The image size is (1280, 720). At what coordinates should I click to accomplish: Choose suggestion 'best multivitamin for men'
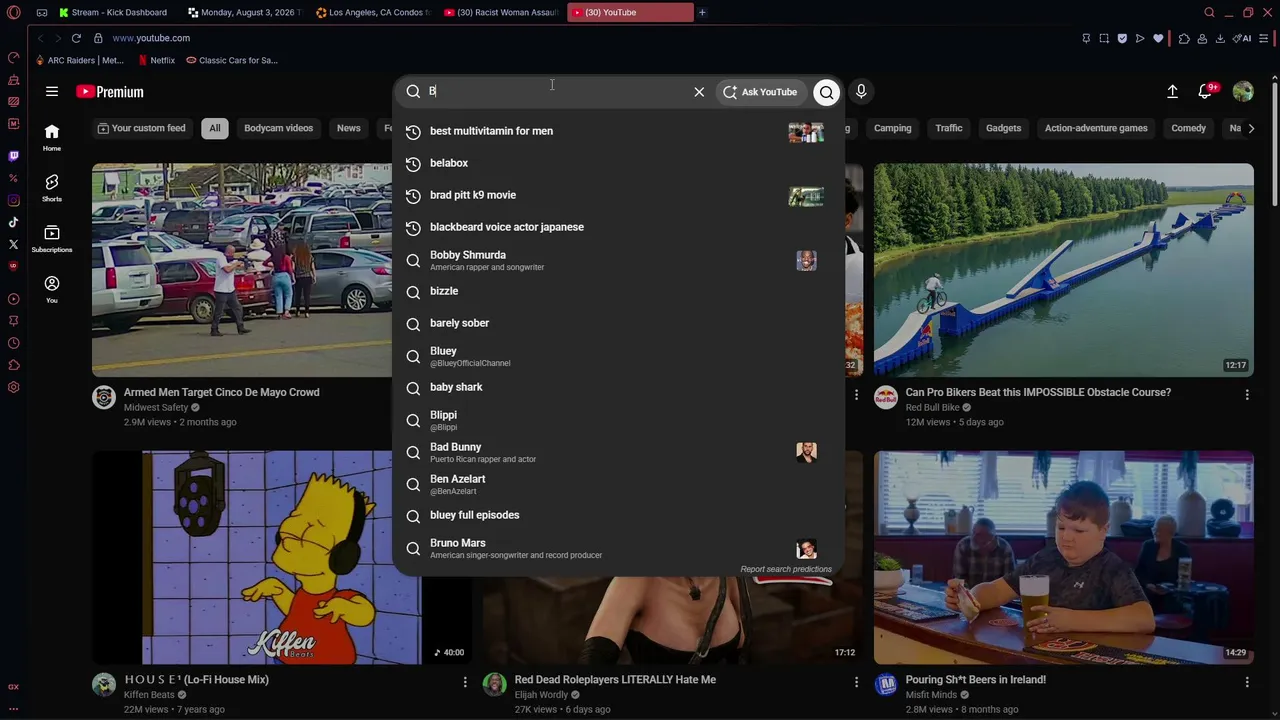pyautogui.click(x=618, y=131)
